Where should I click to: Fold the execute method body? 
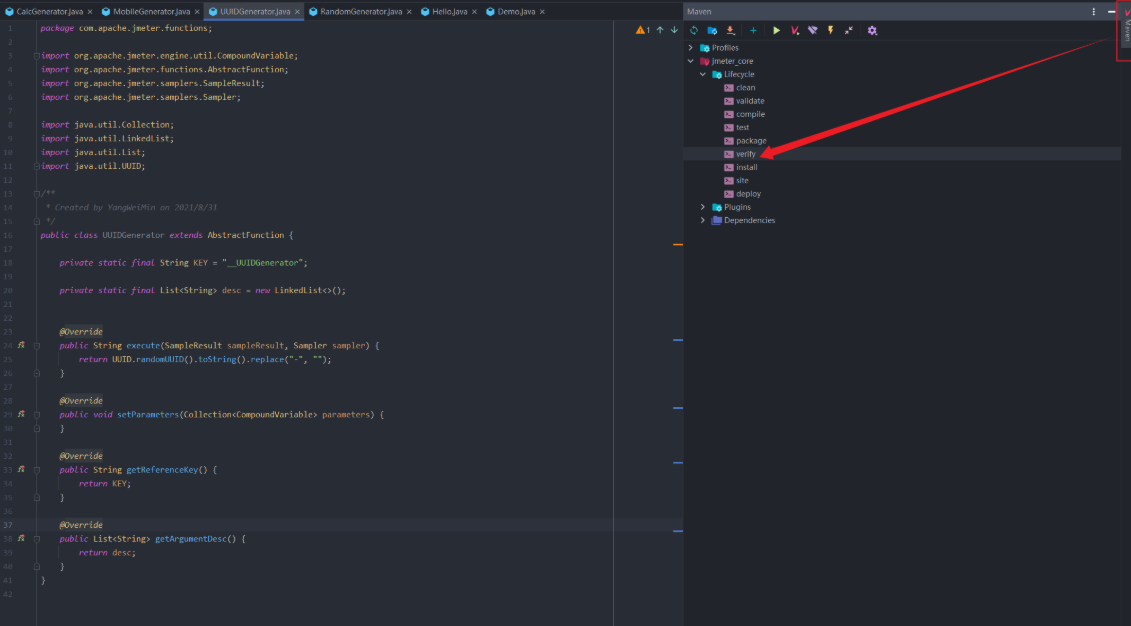(x=37, y=345)
